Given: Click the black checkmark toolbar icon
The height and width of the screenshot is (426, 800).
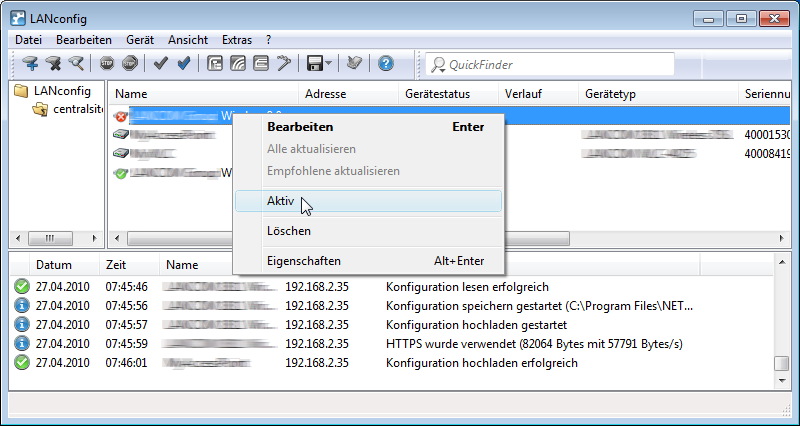Looking at the screenshot, I should coord(161,64).
